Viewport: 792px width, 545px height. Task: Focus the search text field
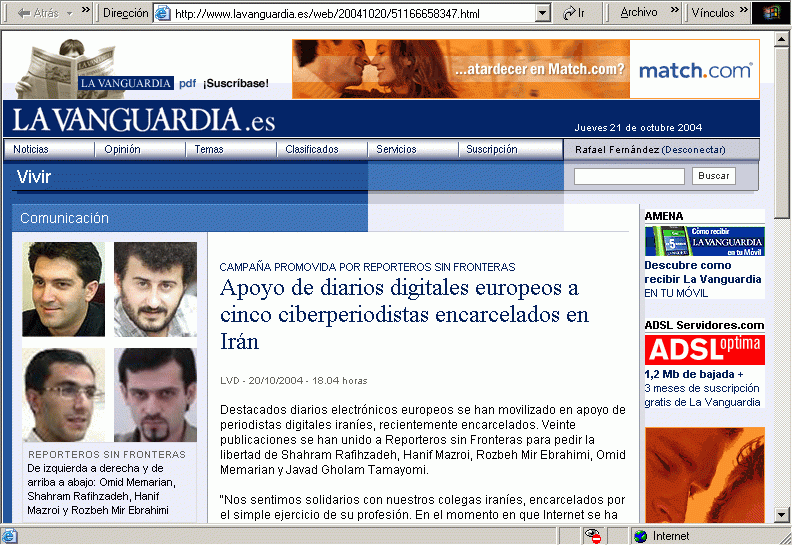click(x=629, y=176)
